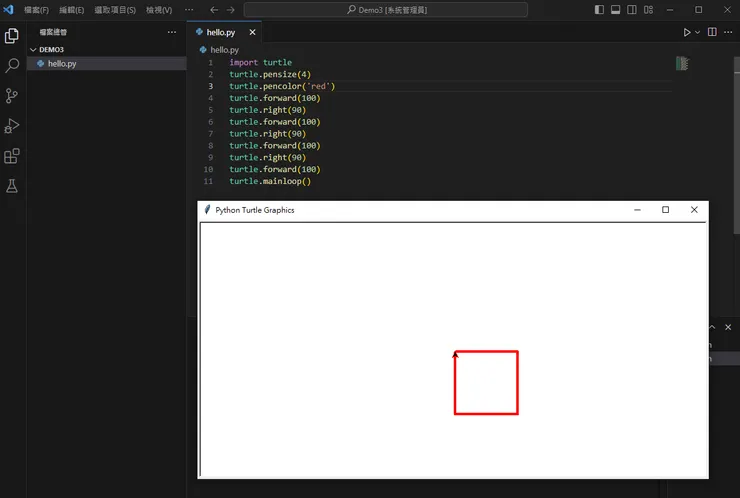Open the Testing flask view

(12, 186)
